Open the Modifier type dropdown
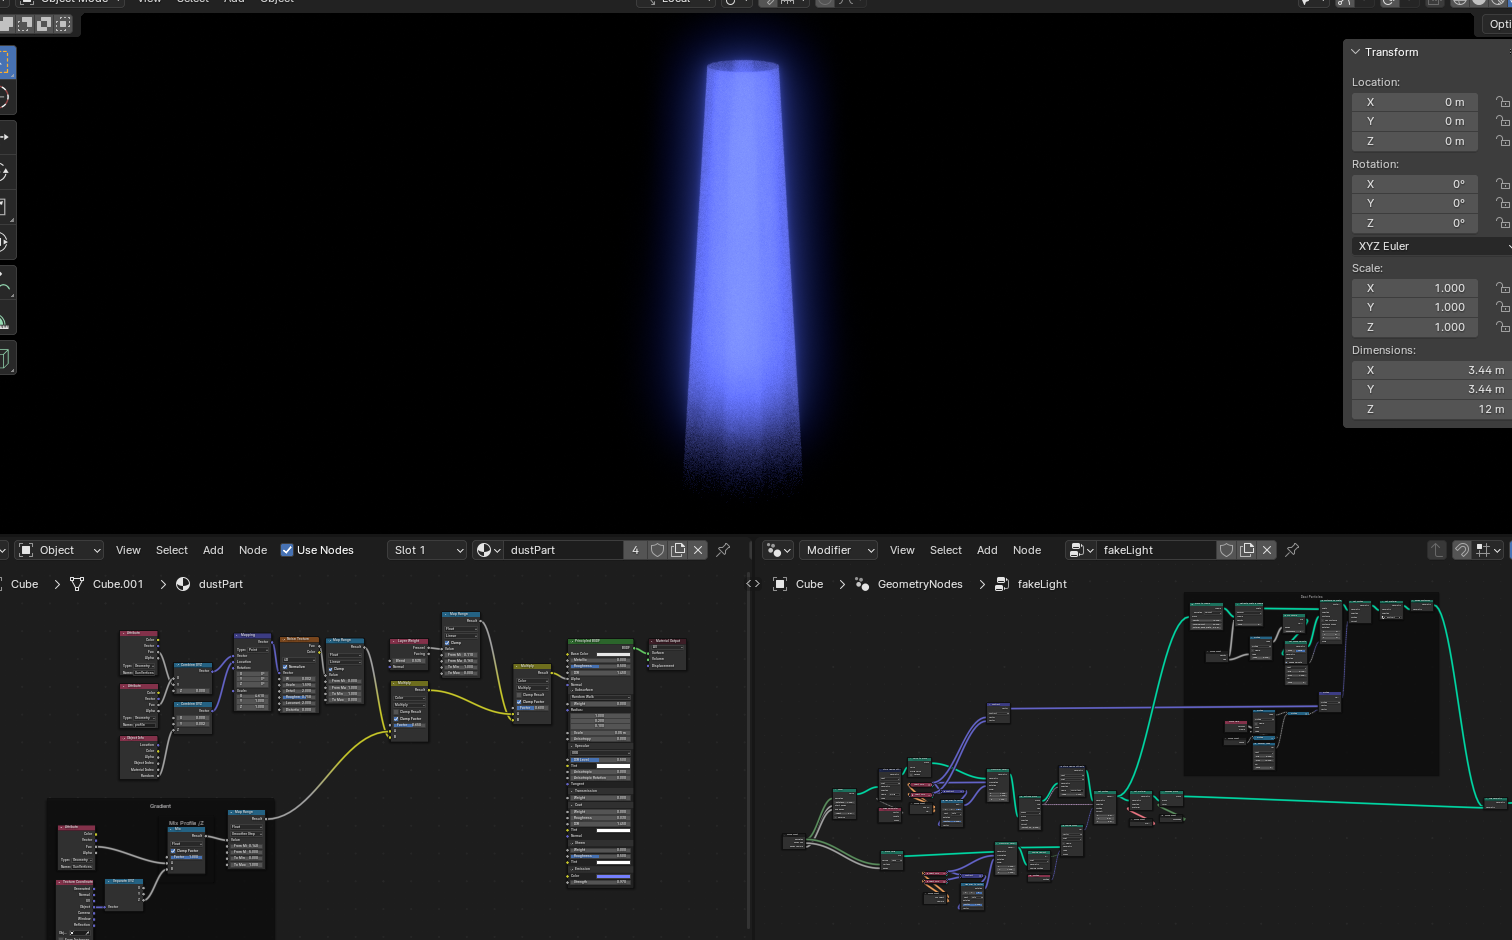This screenshot has height=940, width=1512. point(838,550)
